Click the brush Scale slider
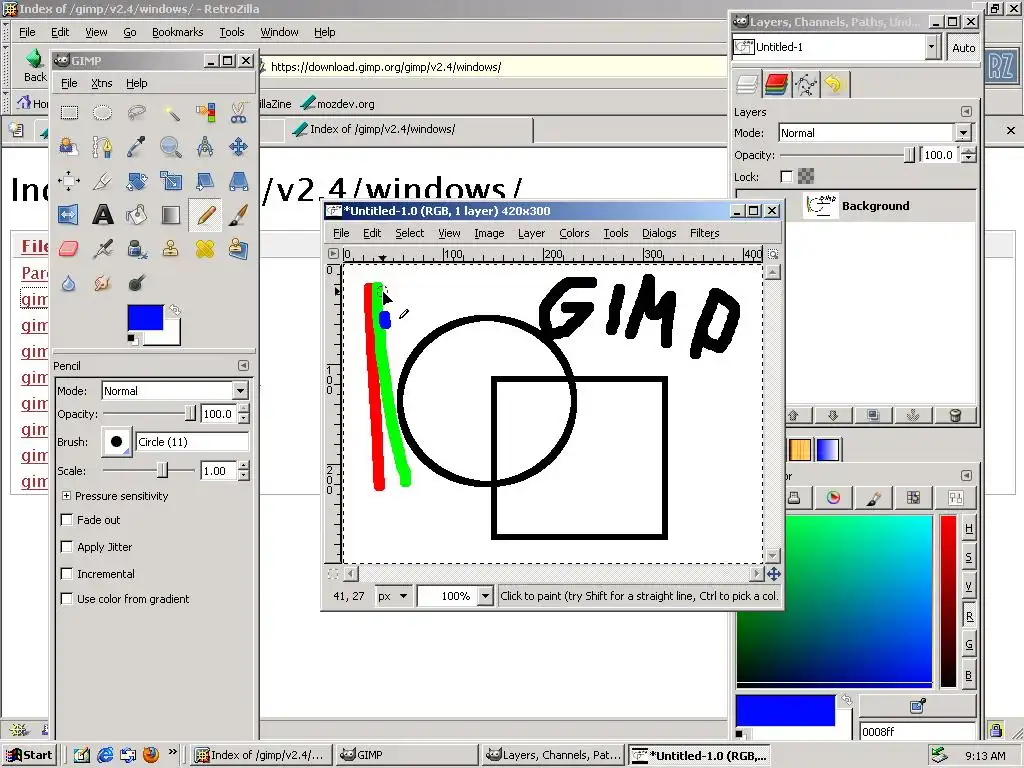 click(x=150, y=470)
